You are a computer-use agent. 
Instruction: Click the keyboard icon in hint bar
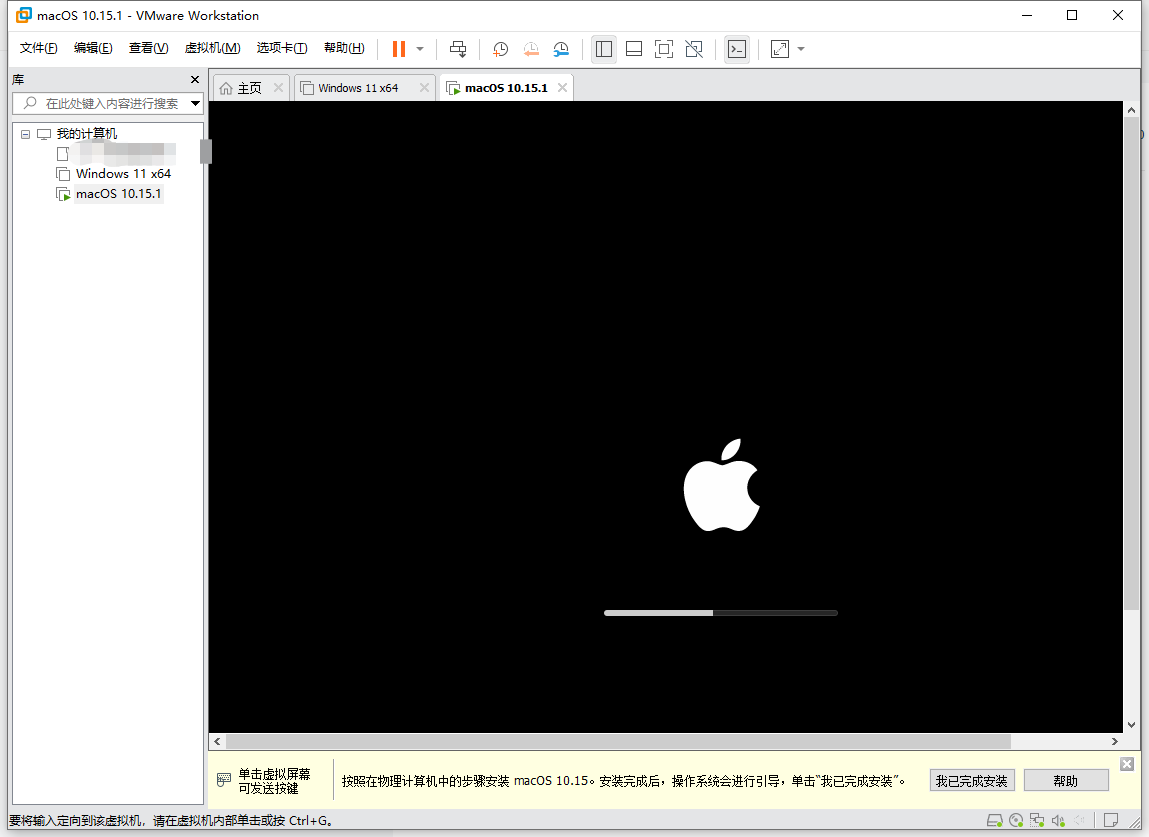(x=224, y=781)
